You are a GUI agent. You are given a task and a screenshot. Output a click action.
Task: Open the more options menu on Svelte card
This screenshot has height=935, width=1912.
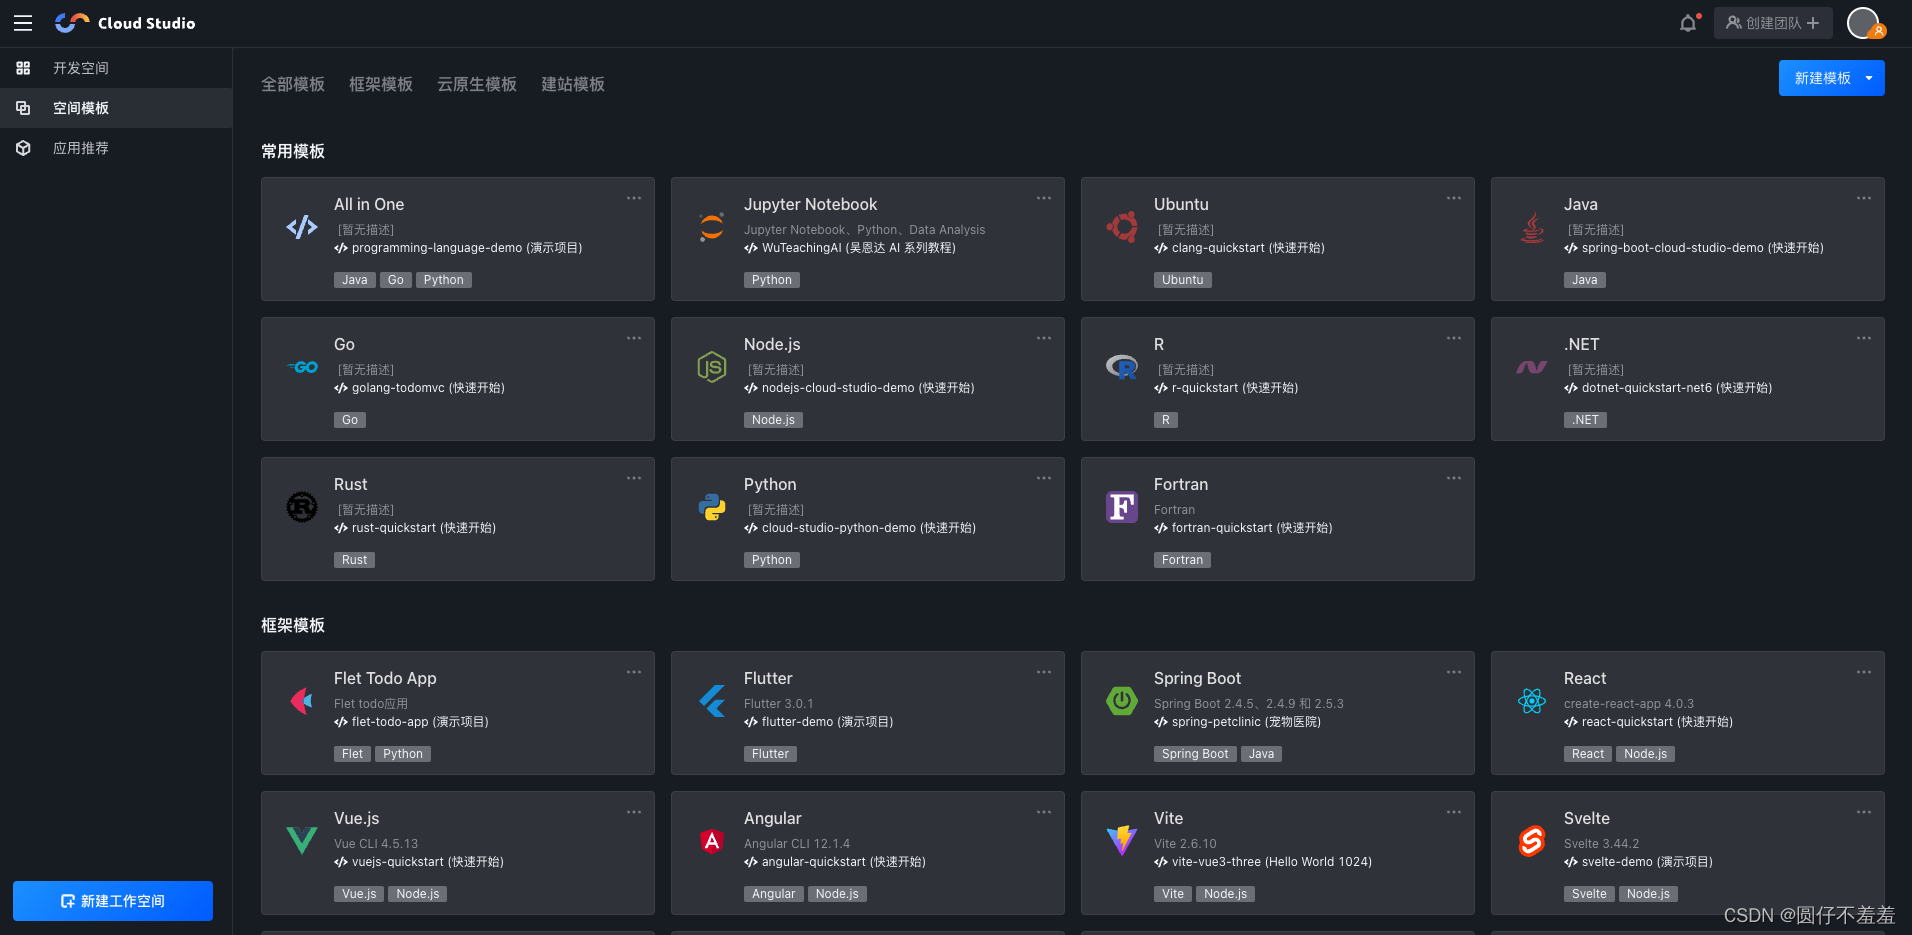tap(1864, 812)
